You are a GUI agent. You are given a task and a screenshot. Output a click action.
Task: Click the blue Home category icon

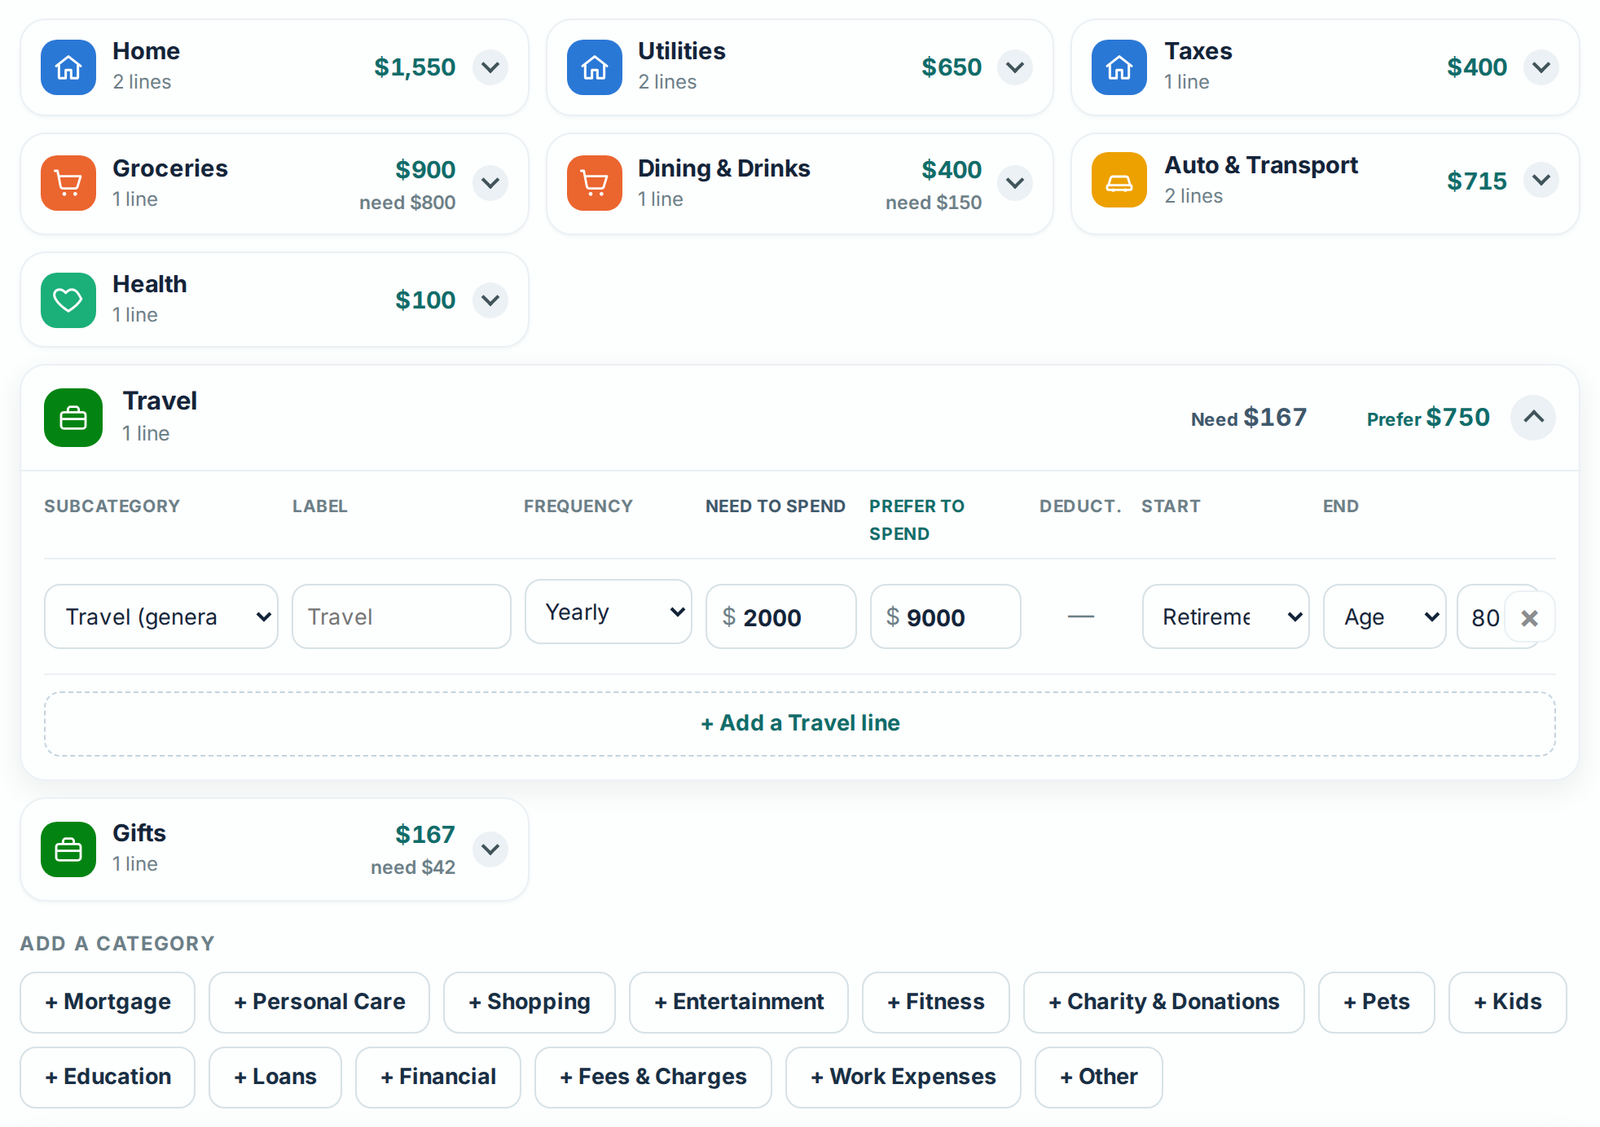coord(68,67)
